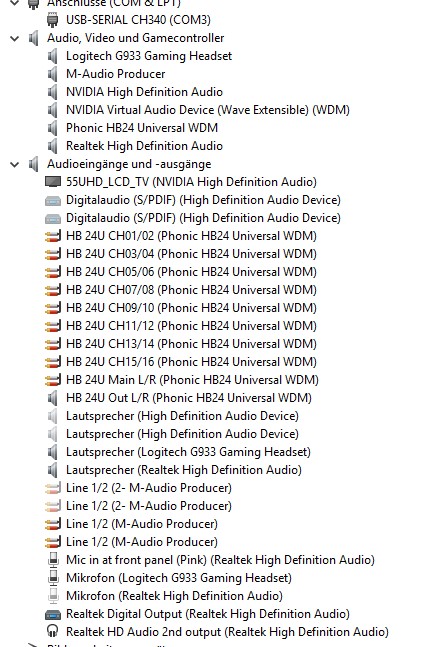Click the 55UHD_LCD_TV monitor icon
Image resolution: width=432 pixels, height=647 pixels.
point(52,182)
